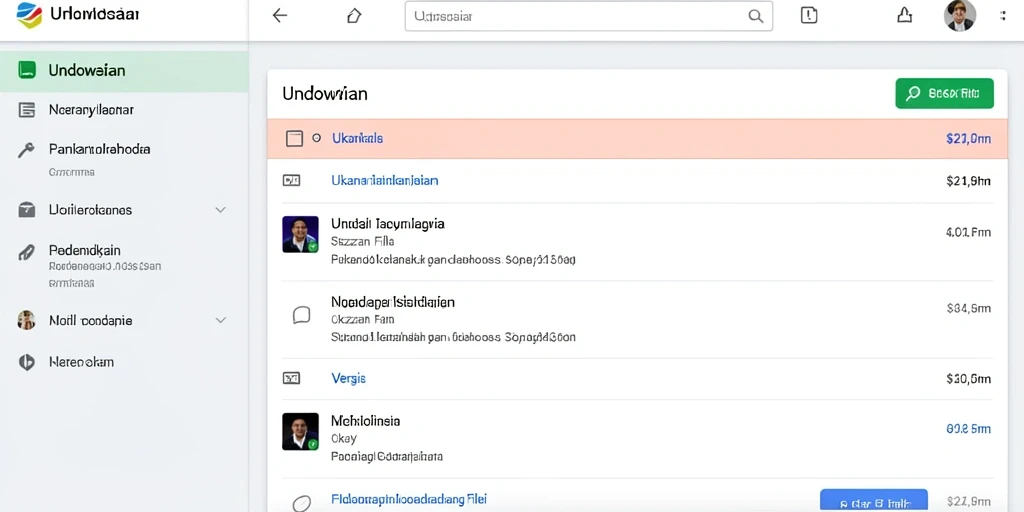Click the blue button in the bottom row
This screenshot has height=512, width=1024.
(874, 500)
